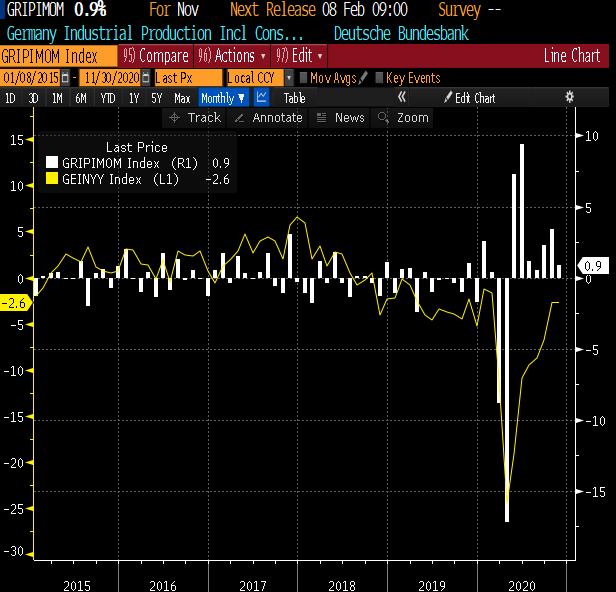Select the 1Y time range tab

click(134, 98)
